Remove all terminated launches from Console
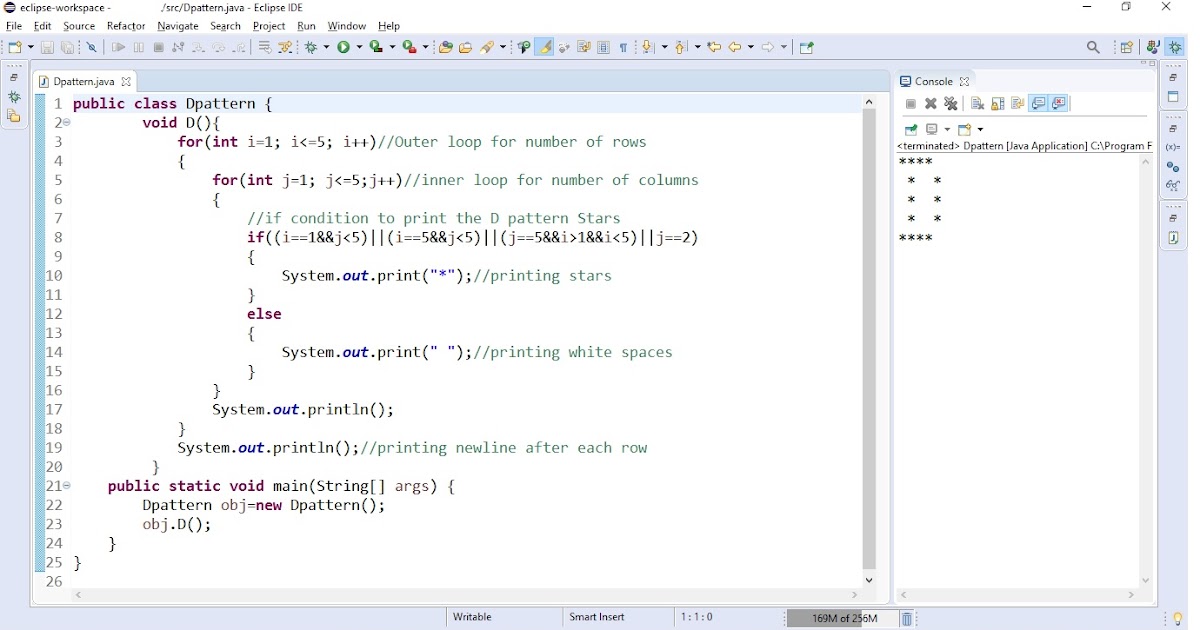Viewport: 1200px width, 630px height. tap(951, 103)
